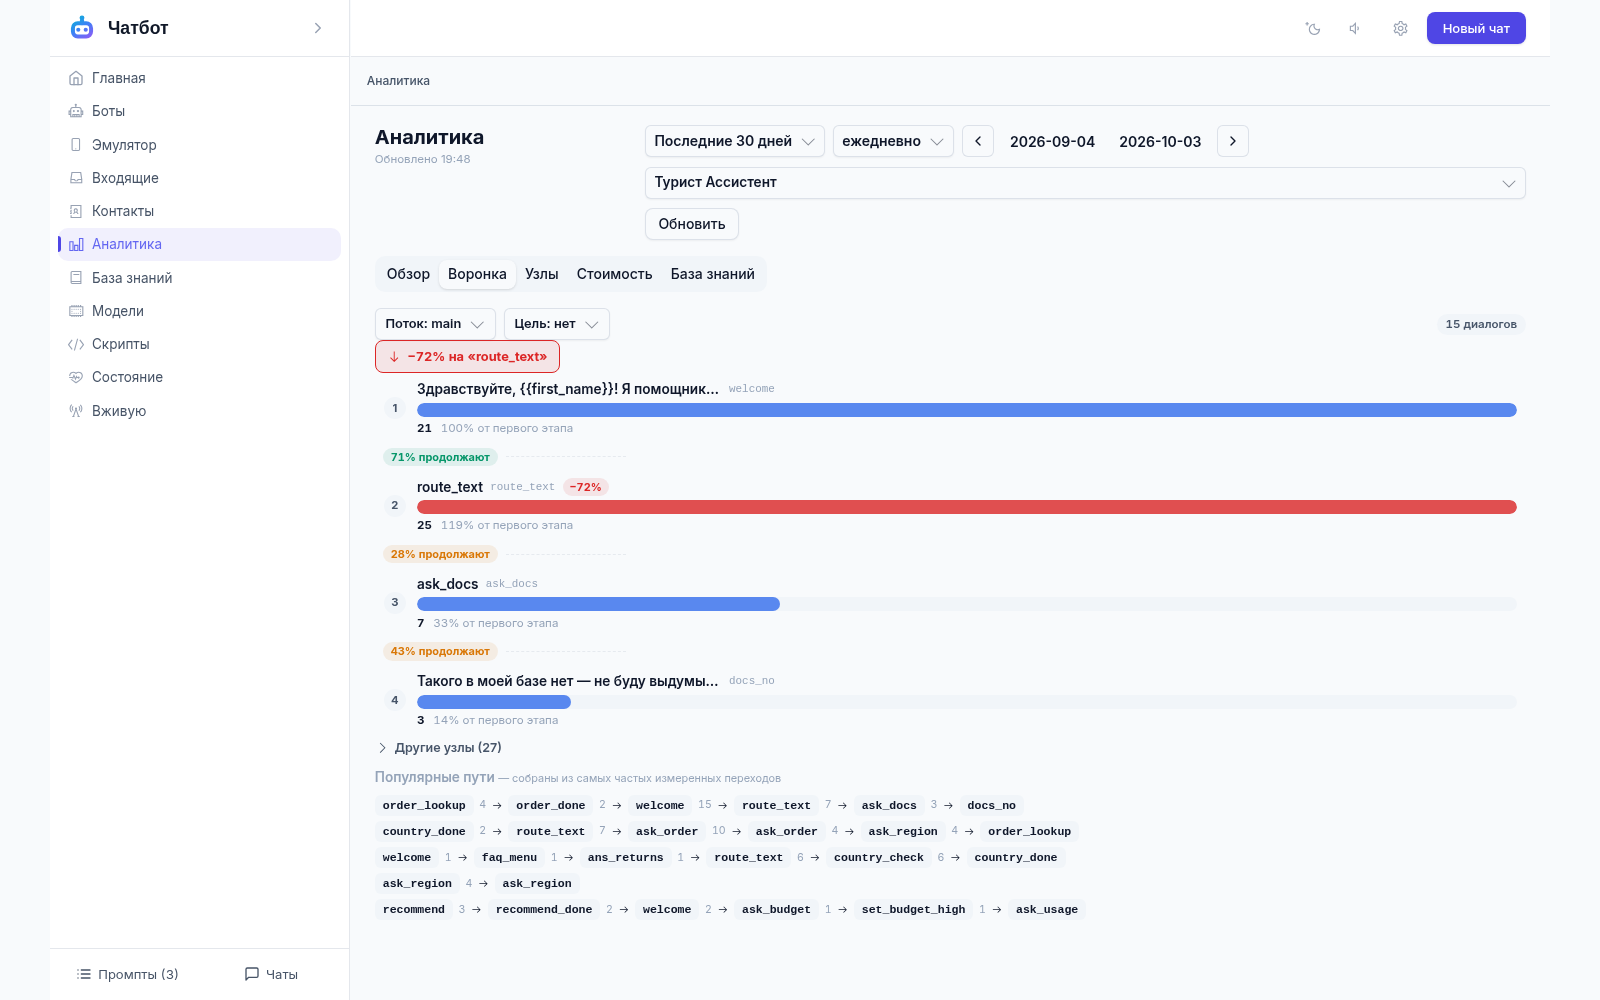Click Аналитика breadcrumb text
1600x1000 pixels.
click(x=398, y=81)
